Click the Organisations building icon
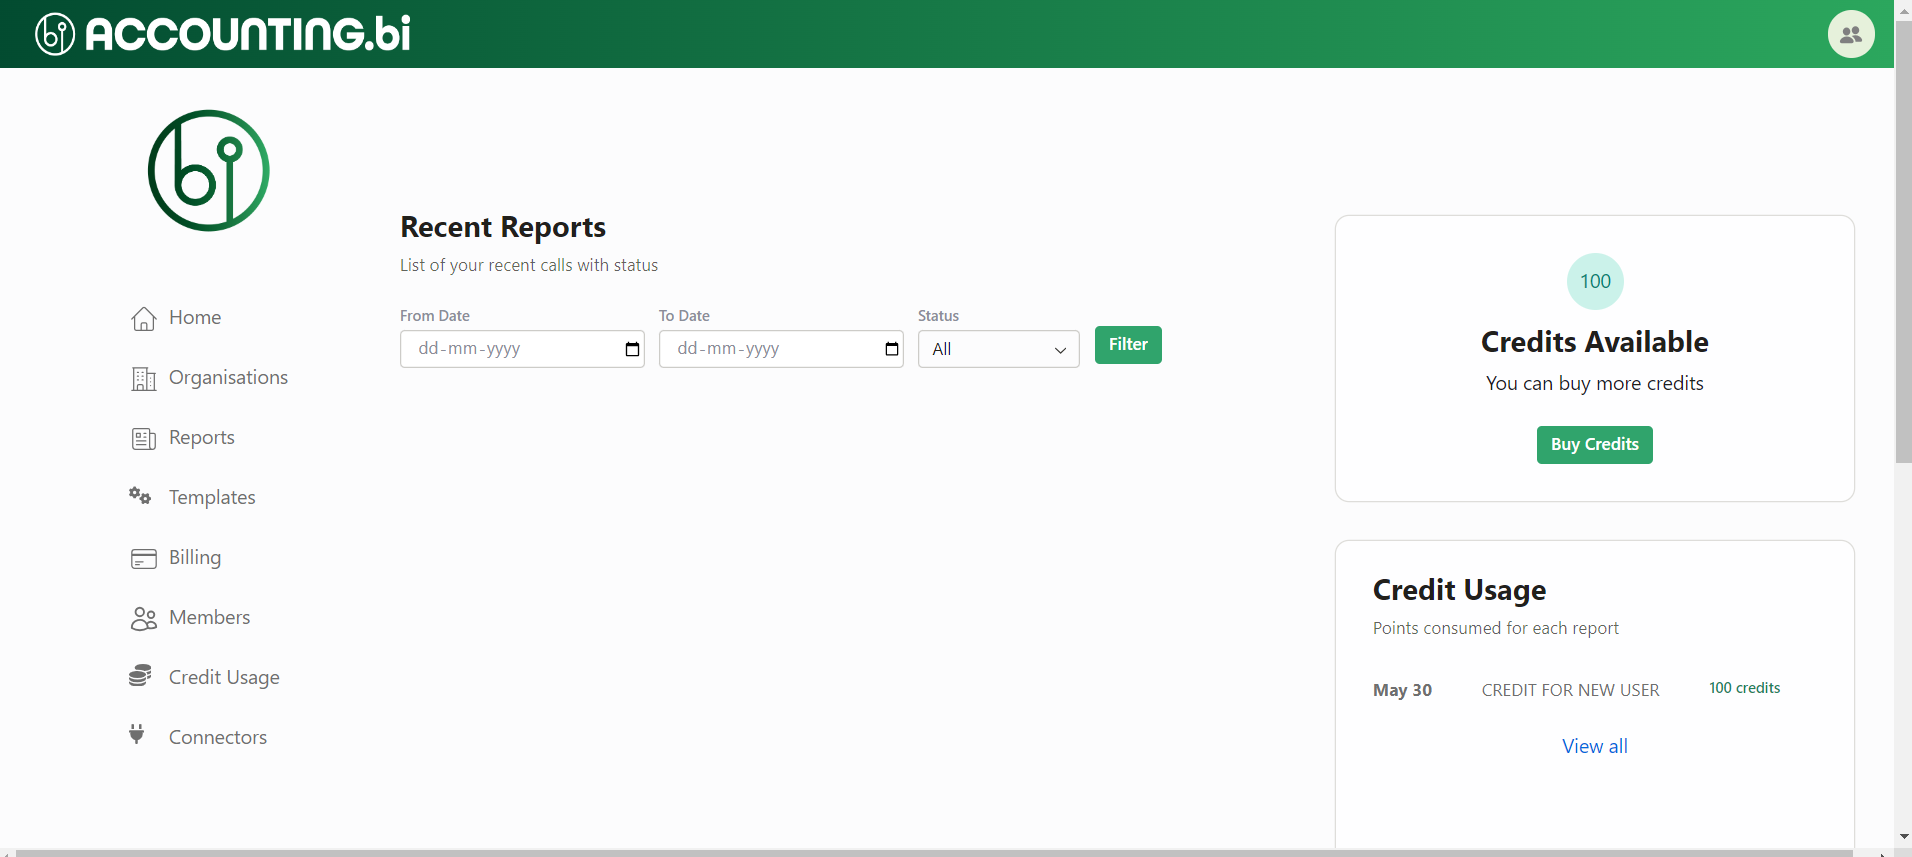The height and width of the screenshot is (857, 1912). click(x=144, y=378)
